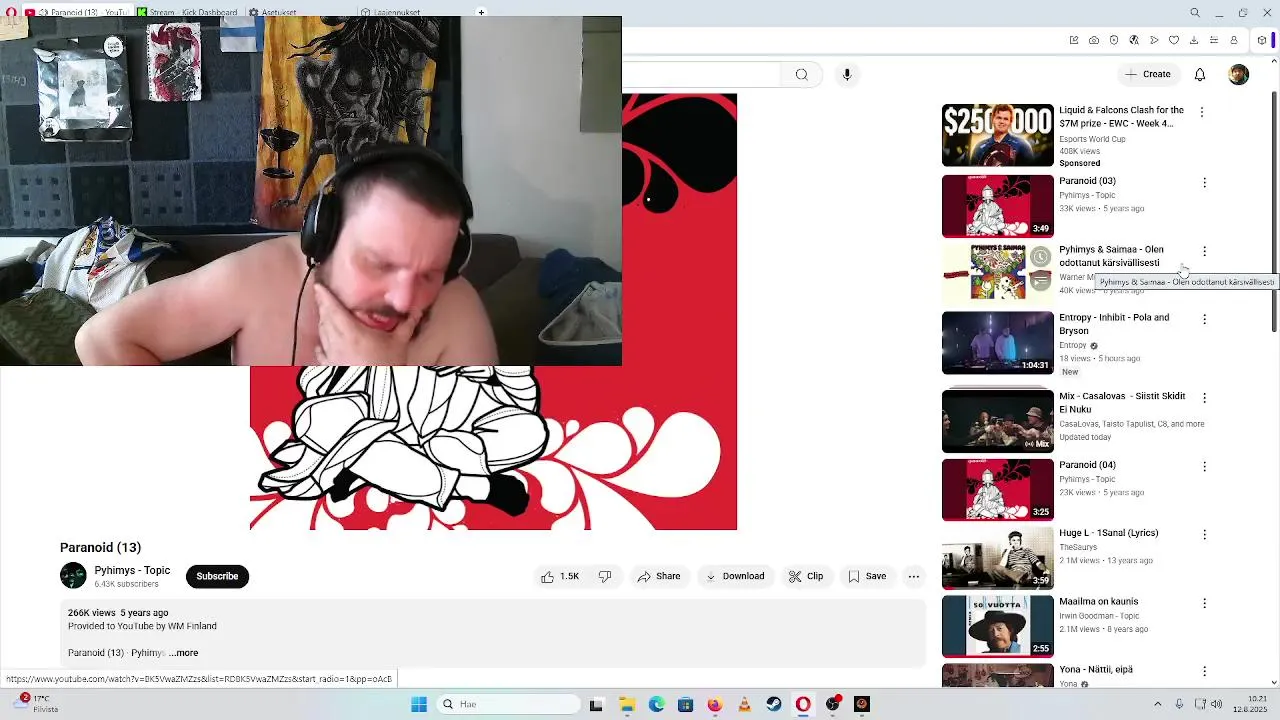Screen dimensions: 1280x720
Task: Open more options for the Entropy video
Action: click(x=1204, y=319)
